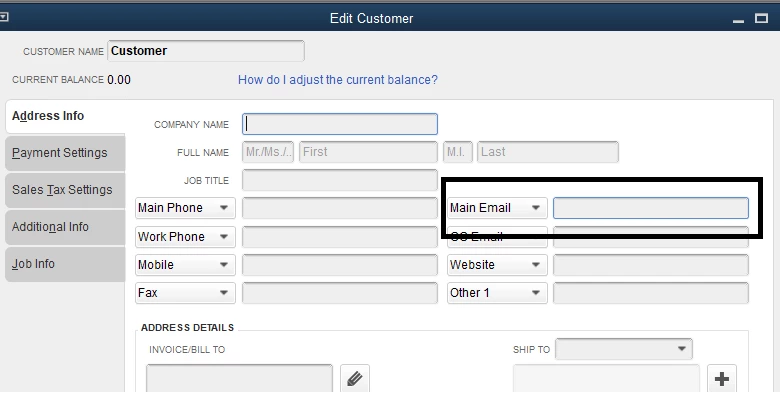The width and height of the screenshot is (780, 393).
Task: Open the Mobile type dropdown
Action: (x=185, y=265)
